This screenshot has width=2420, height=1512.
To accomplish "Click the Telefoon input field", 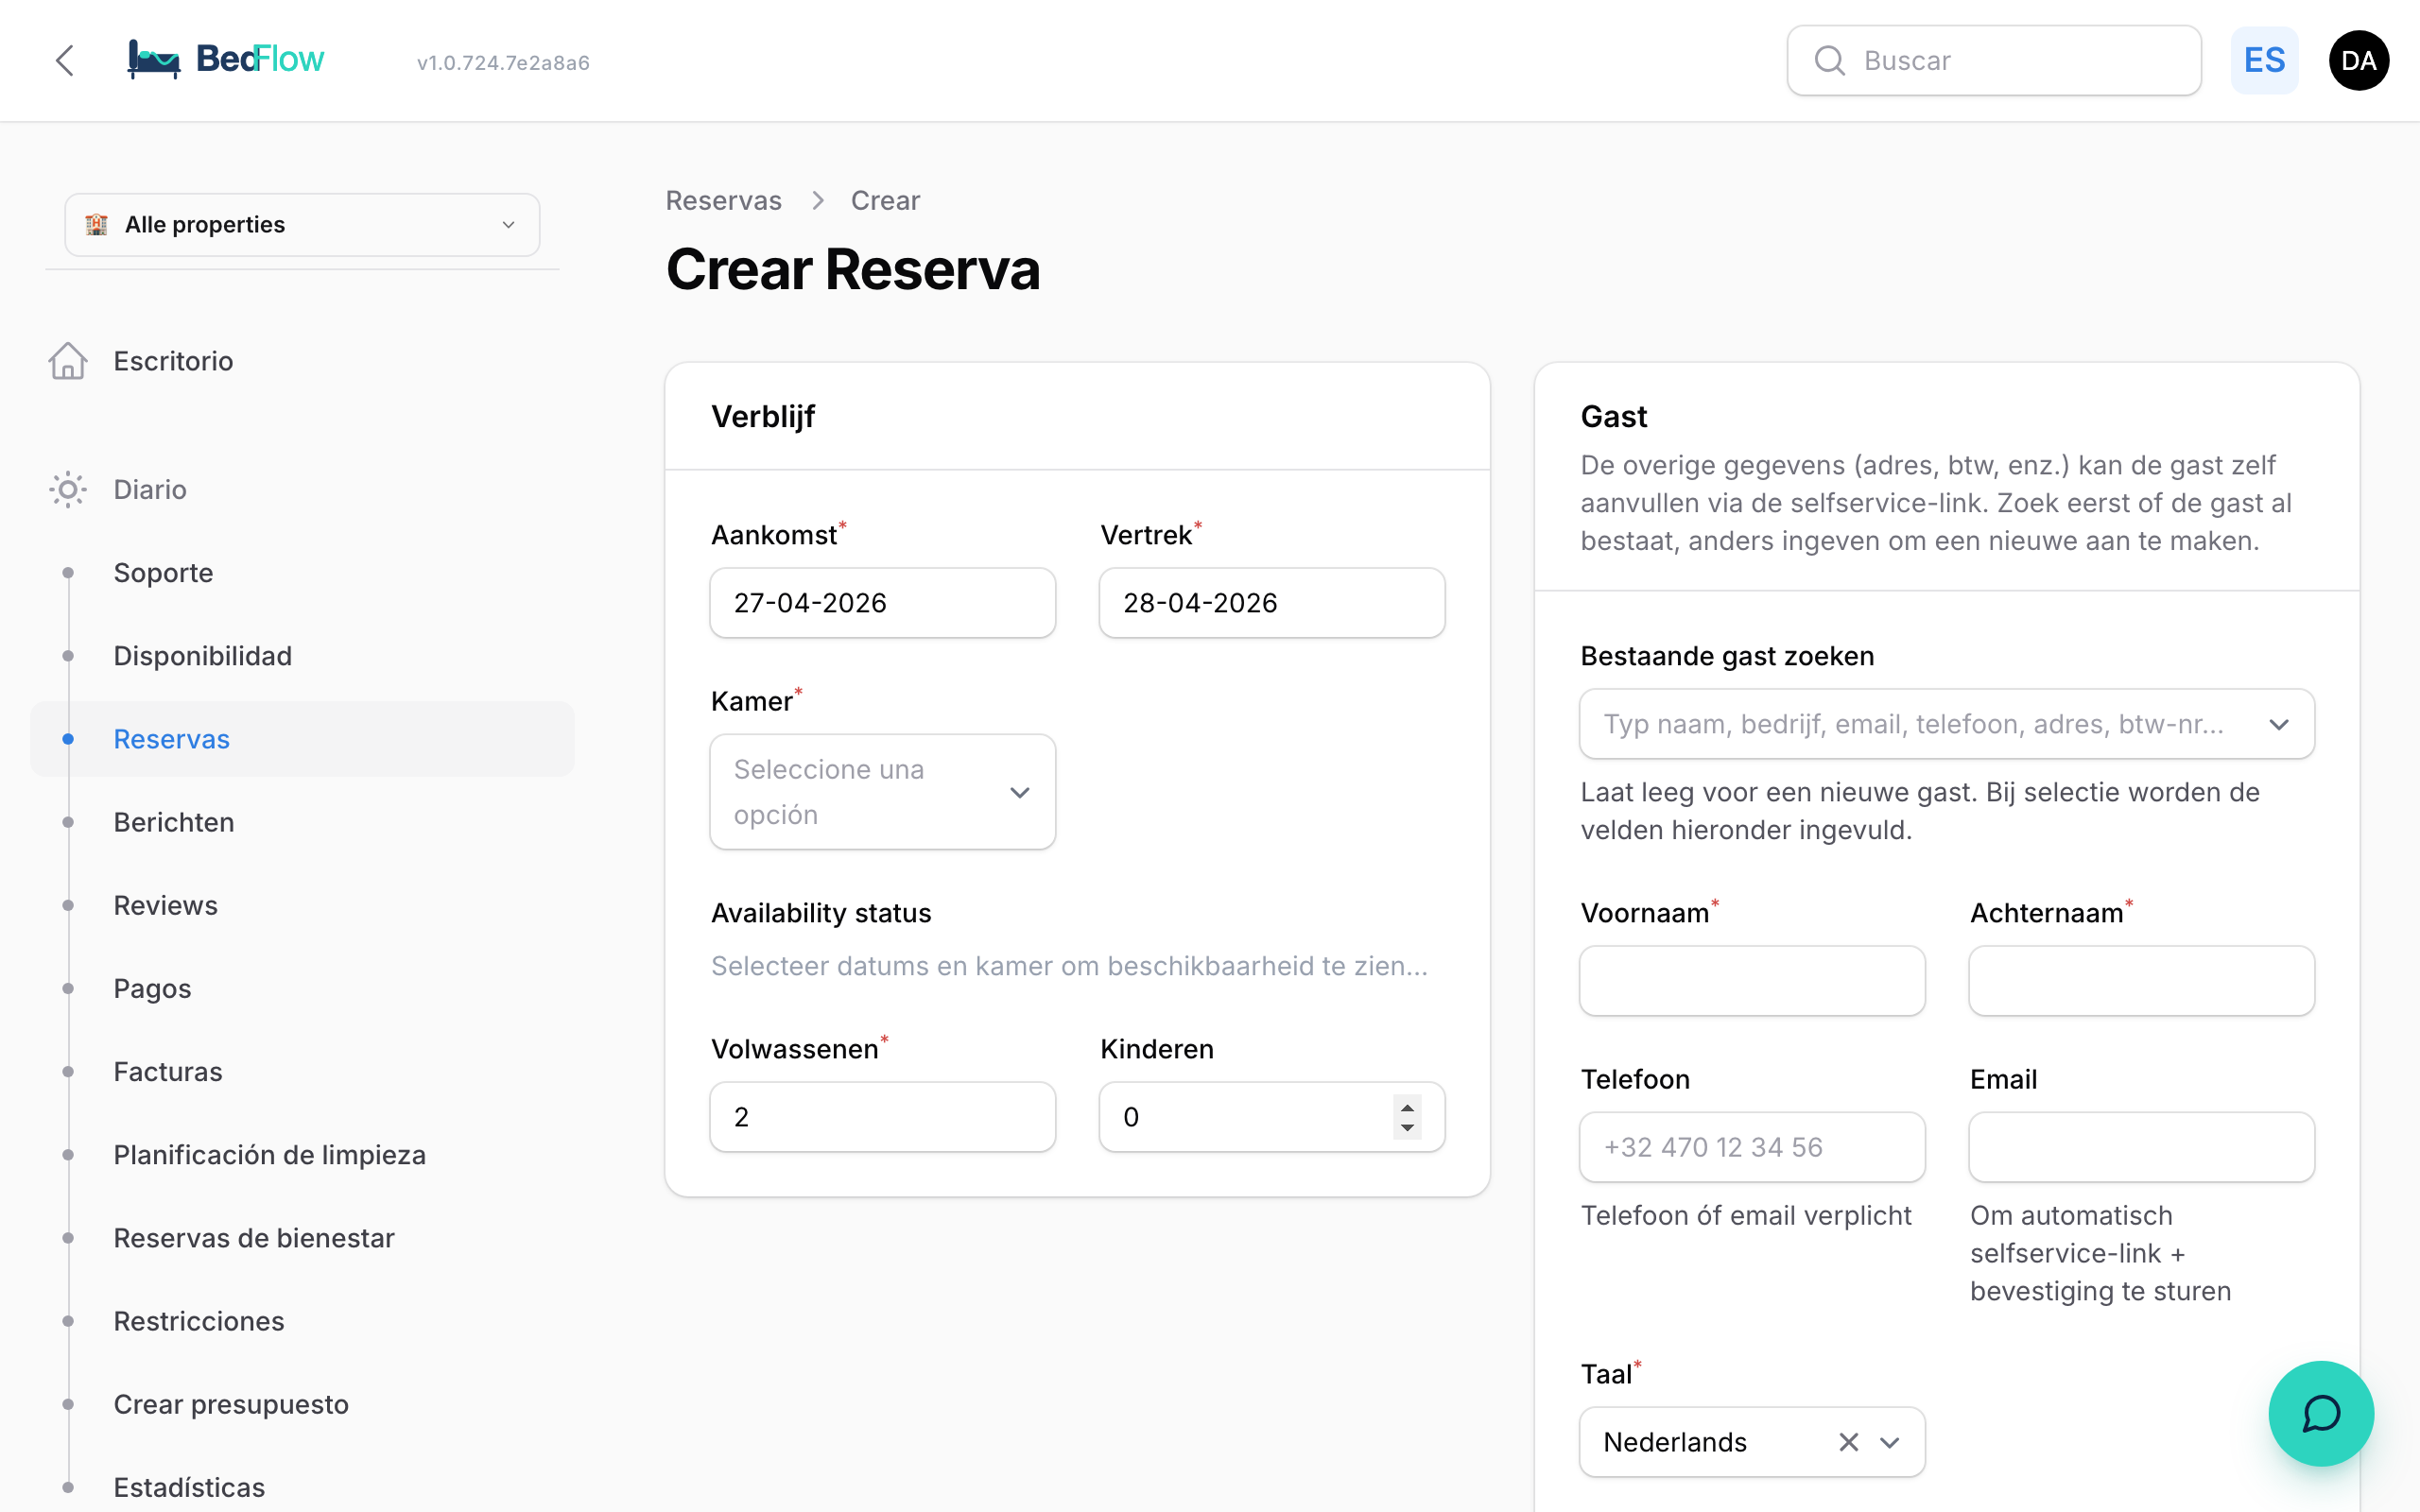I will coord(1751,1147).
